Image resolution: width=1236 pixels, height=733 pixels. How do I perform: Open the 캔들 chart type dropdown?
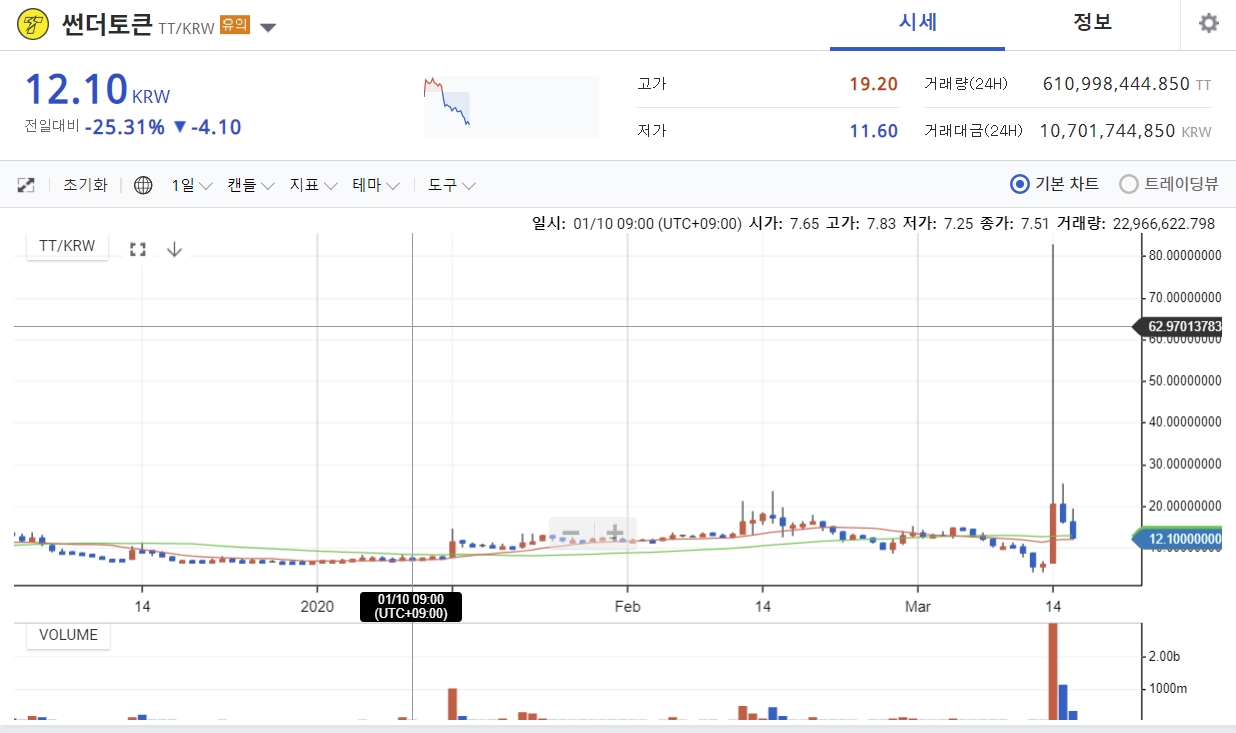[250, 185]
